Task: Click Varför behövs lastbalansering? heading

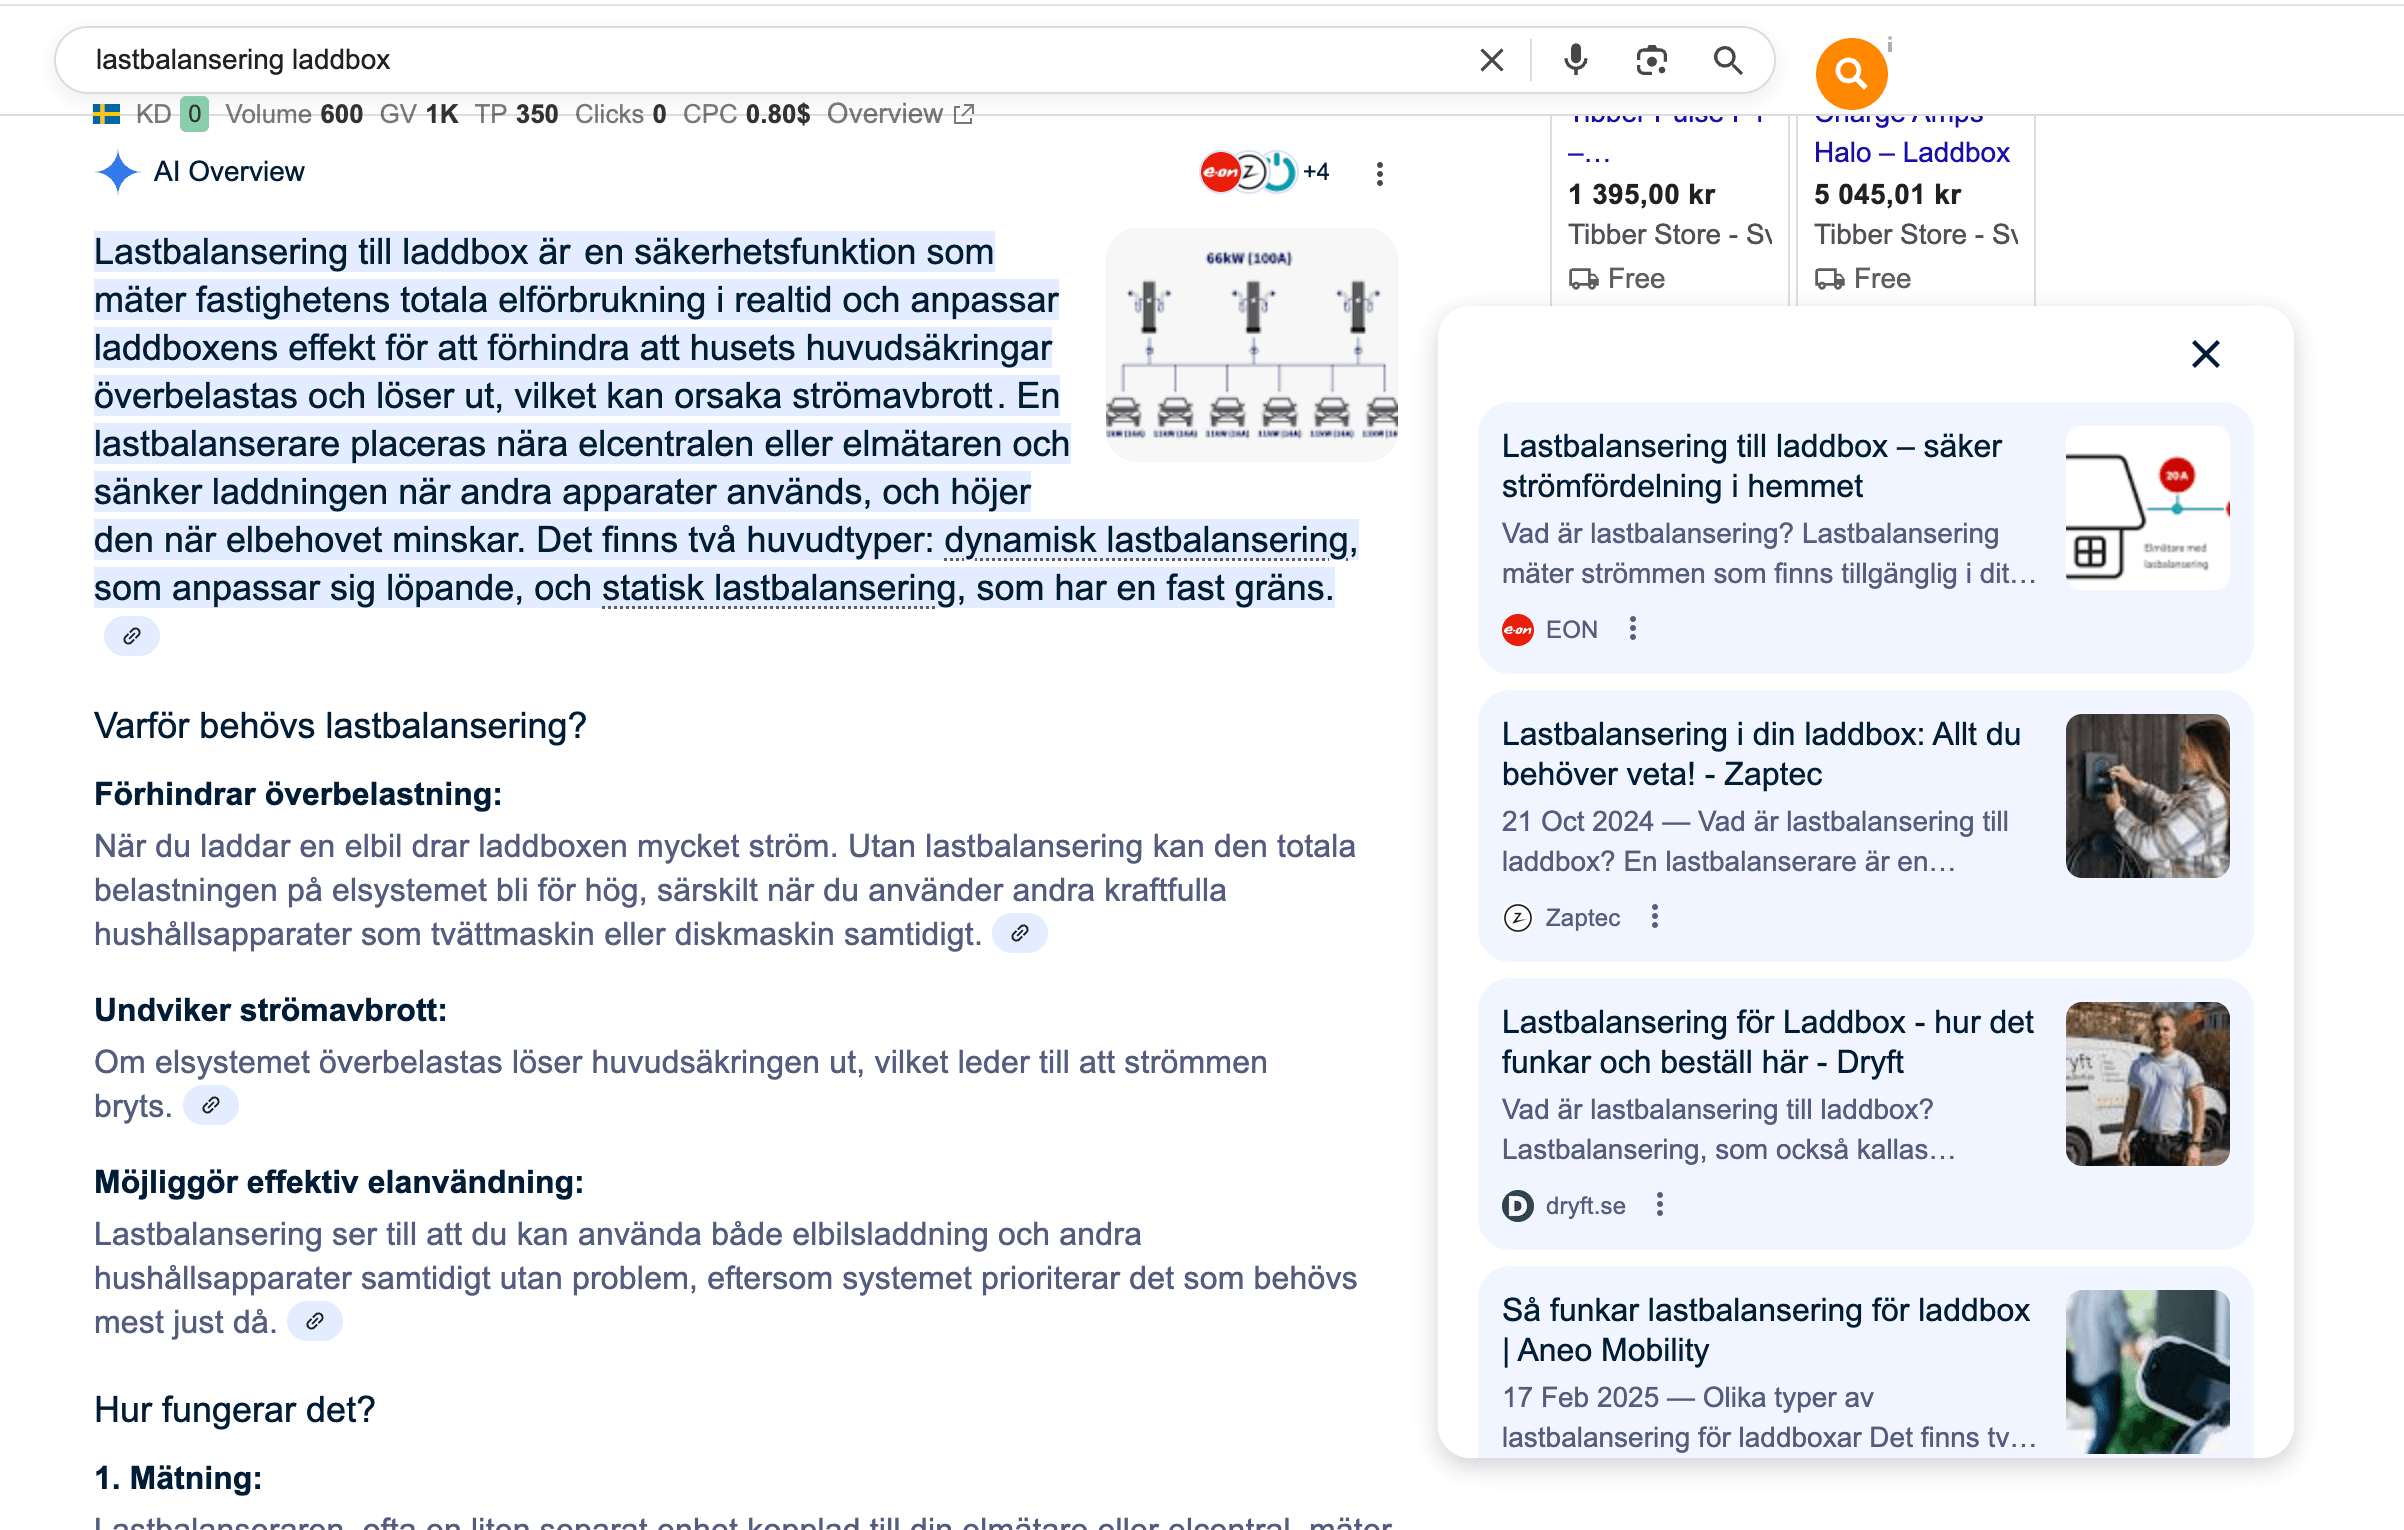Action: coord(340,726)
